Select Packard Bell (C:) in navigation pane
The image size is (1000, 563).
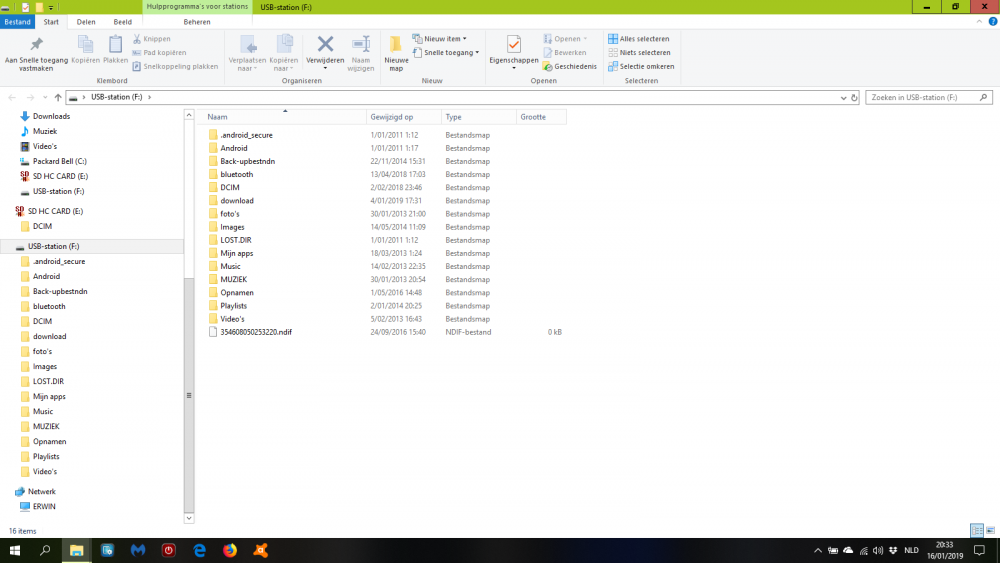point(59,161)
